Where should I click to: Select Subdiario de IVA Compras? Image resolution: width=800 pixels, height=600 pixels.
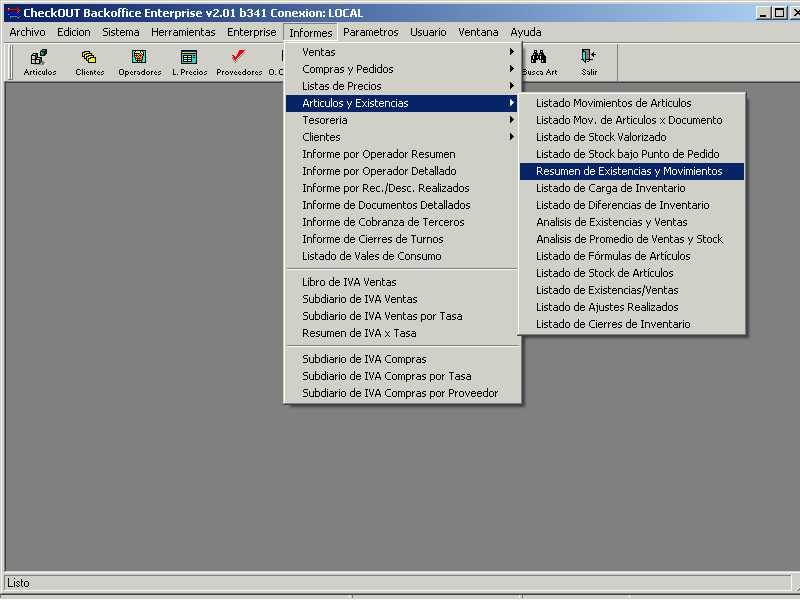(x=401, y=359)
